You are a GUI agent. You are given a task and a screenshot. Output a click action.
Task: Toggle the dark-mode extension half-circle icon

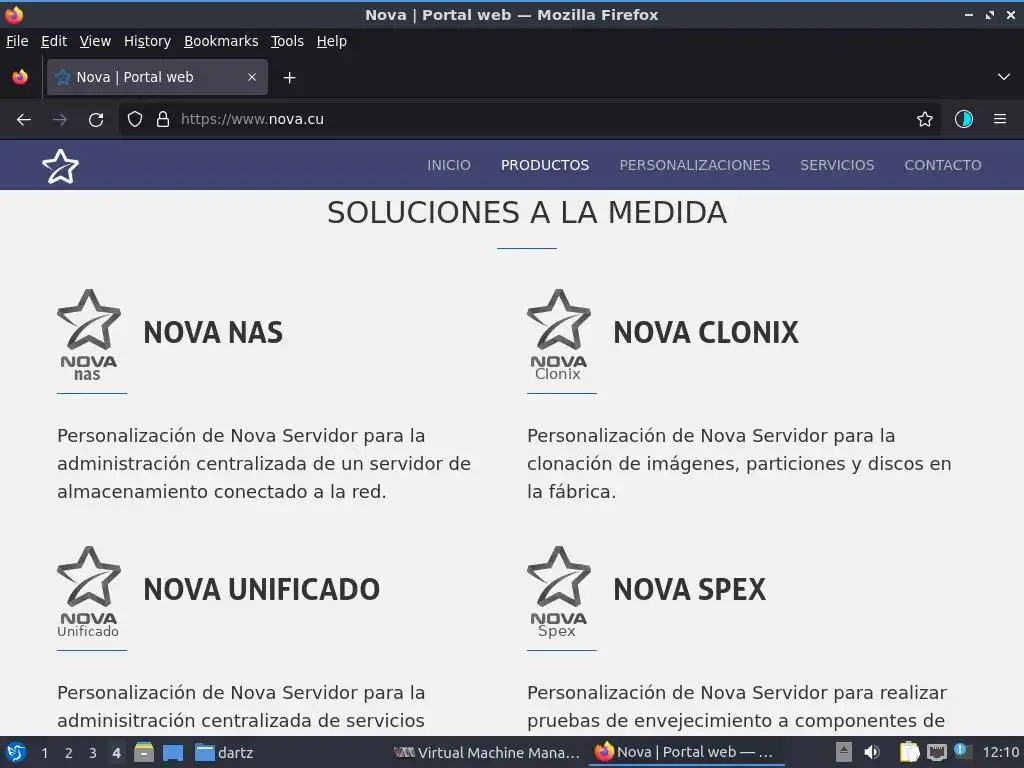[964, 120]
